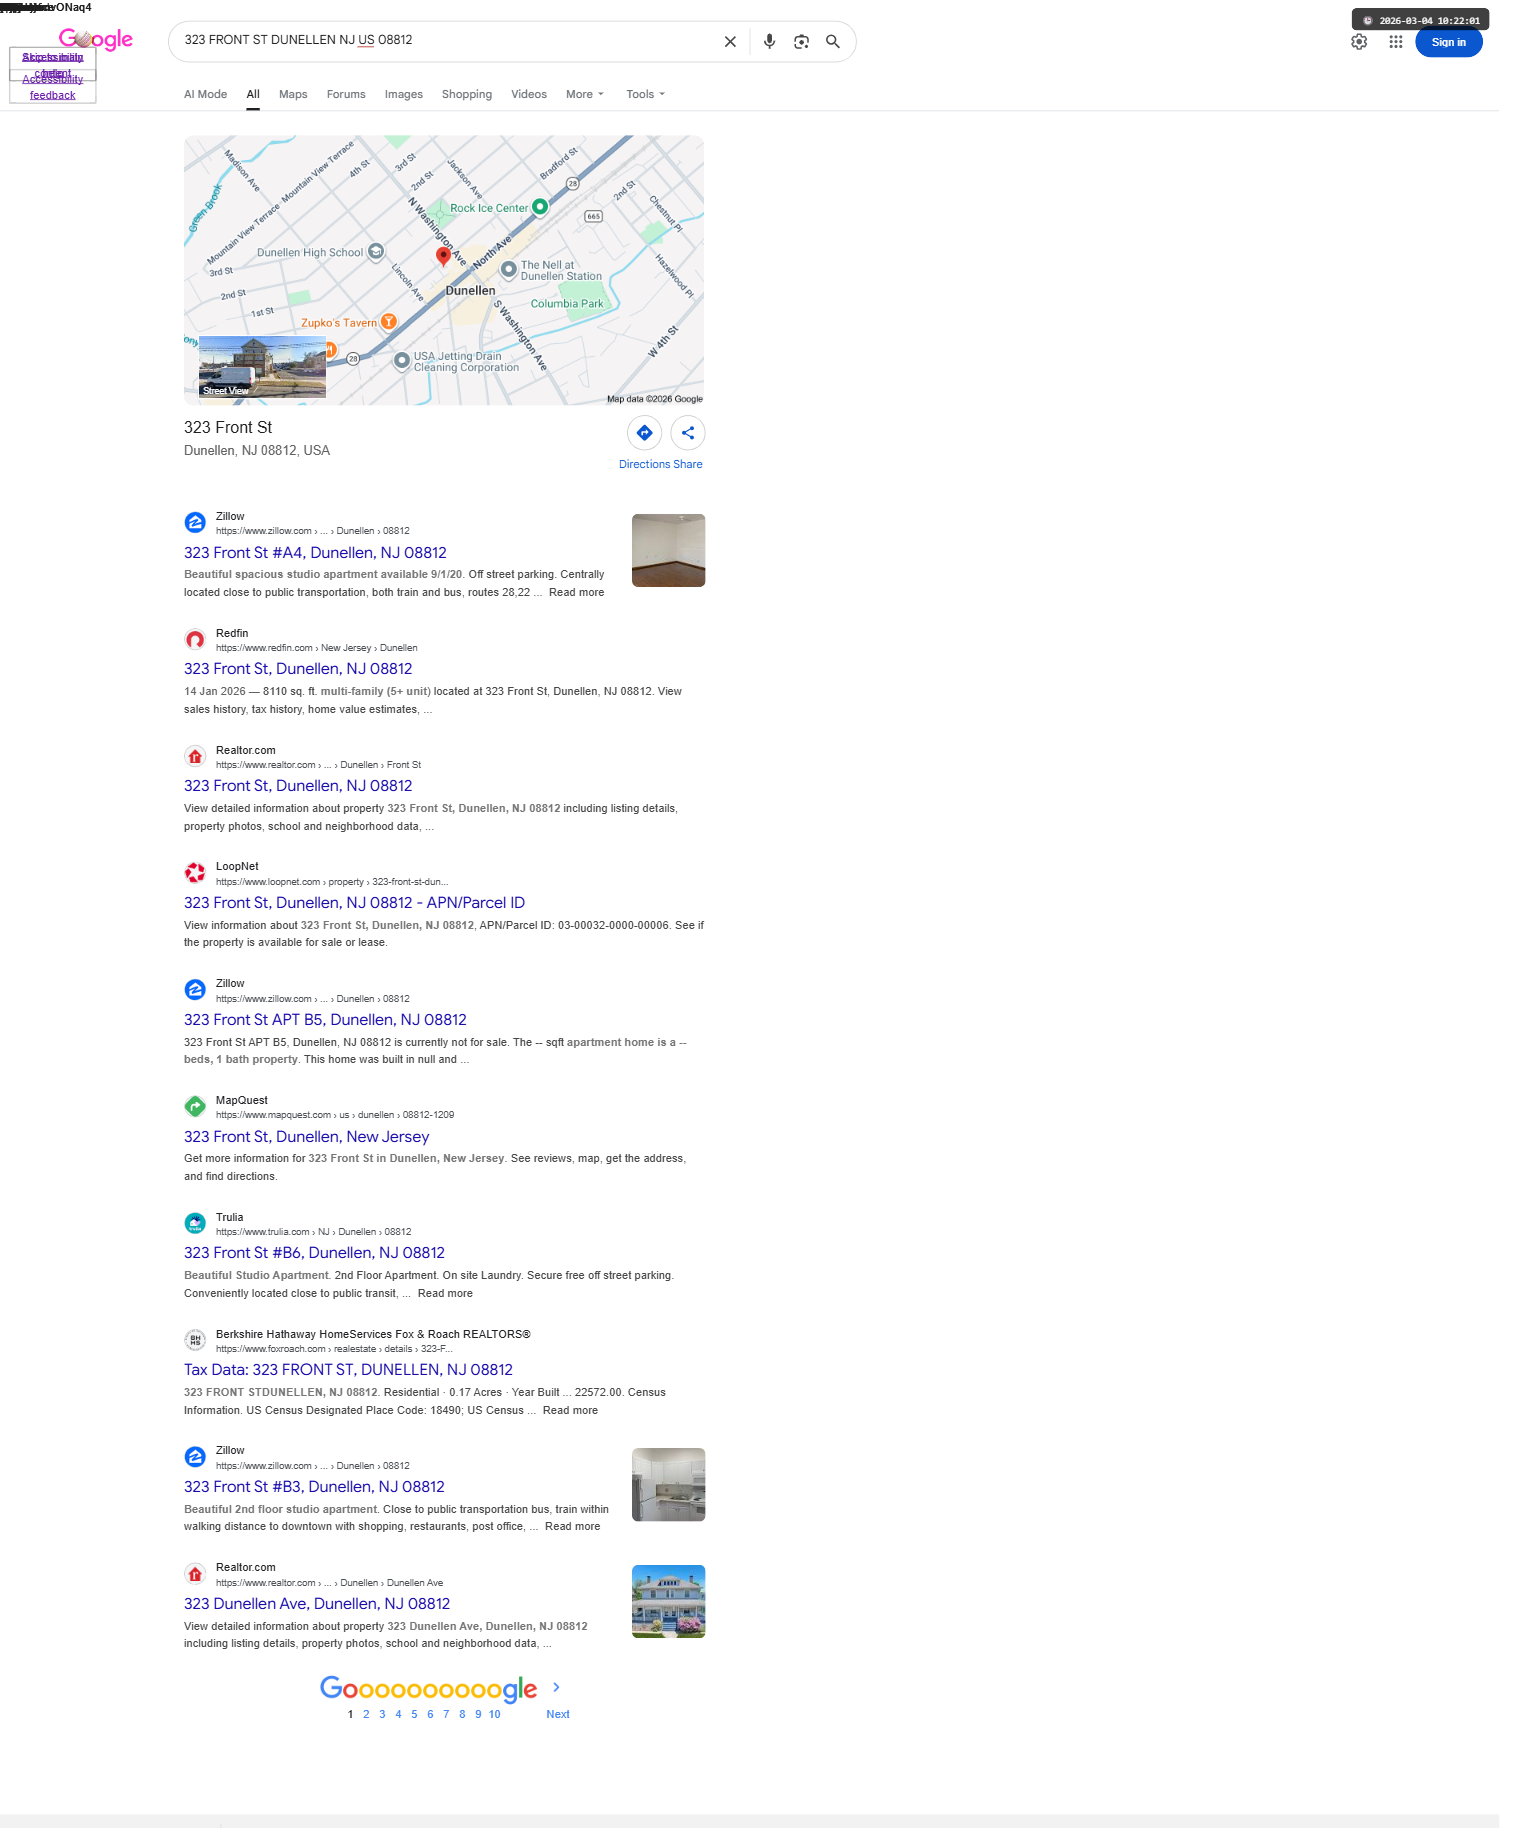1517x1828 pixels.
Task: Clear the search box text
Action: coord(730,42)
